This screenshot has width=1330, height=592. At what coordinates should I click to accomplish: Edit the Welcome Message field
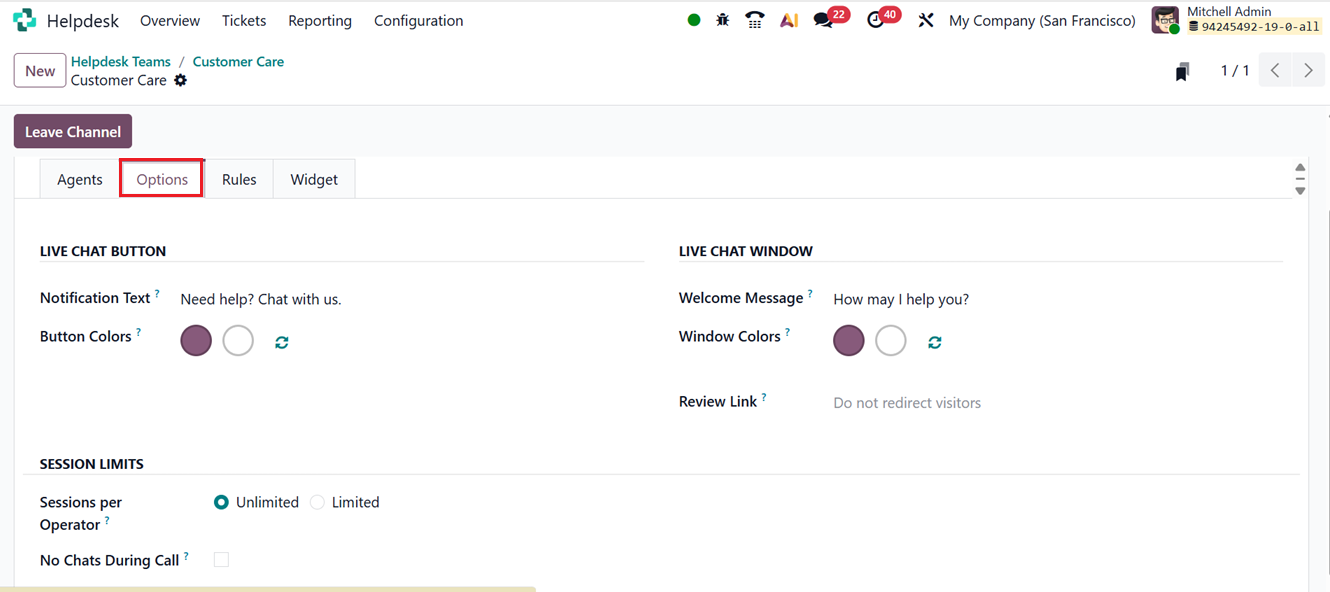[x=1057, y=299]
